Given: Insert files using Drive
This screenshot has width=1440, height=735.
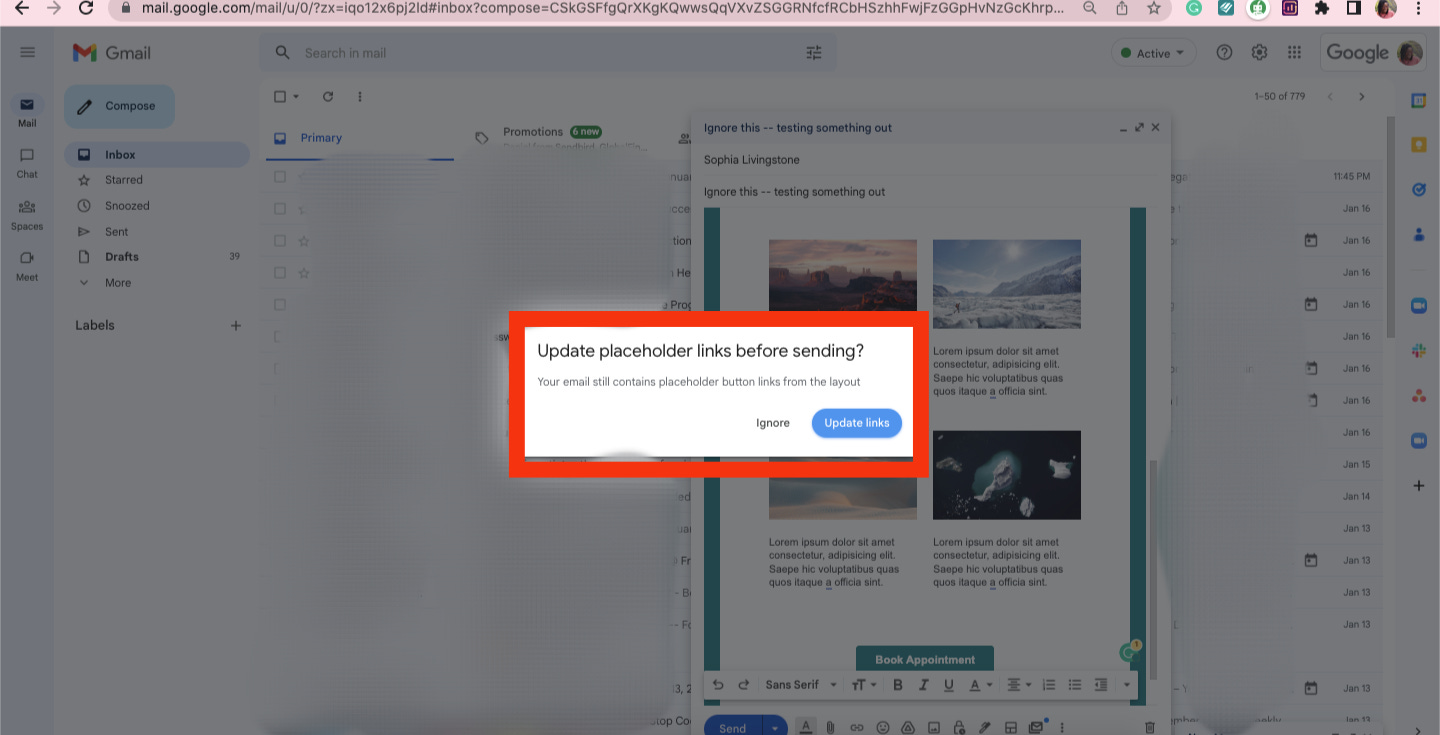Looking at the screenshot, I should tap(908, 727).
